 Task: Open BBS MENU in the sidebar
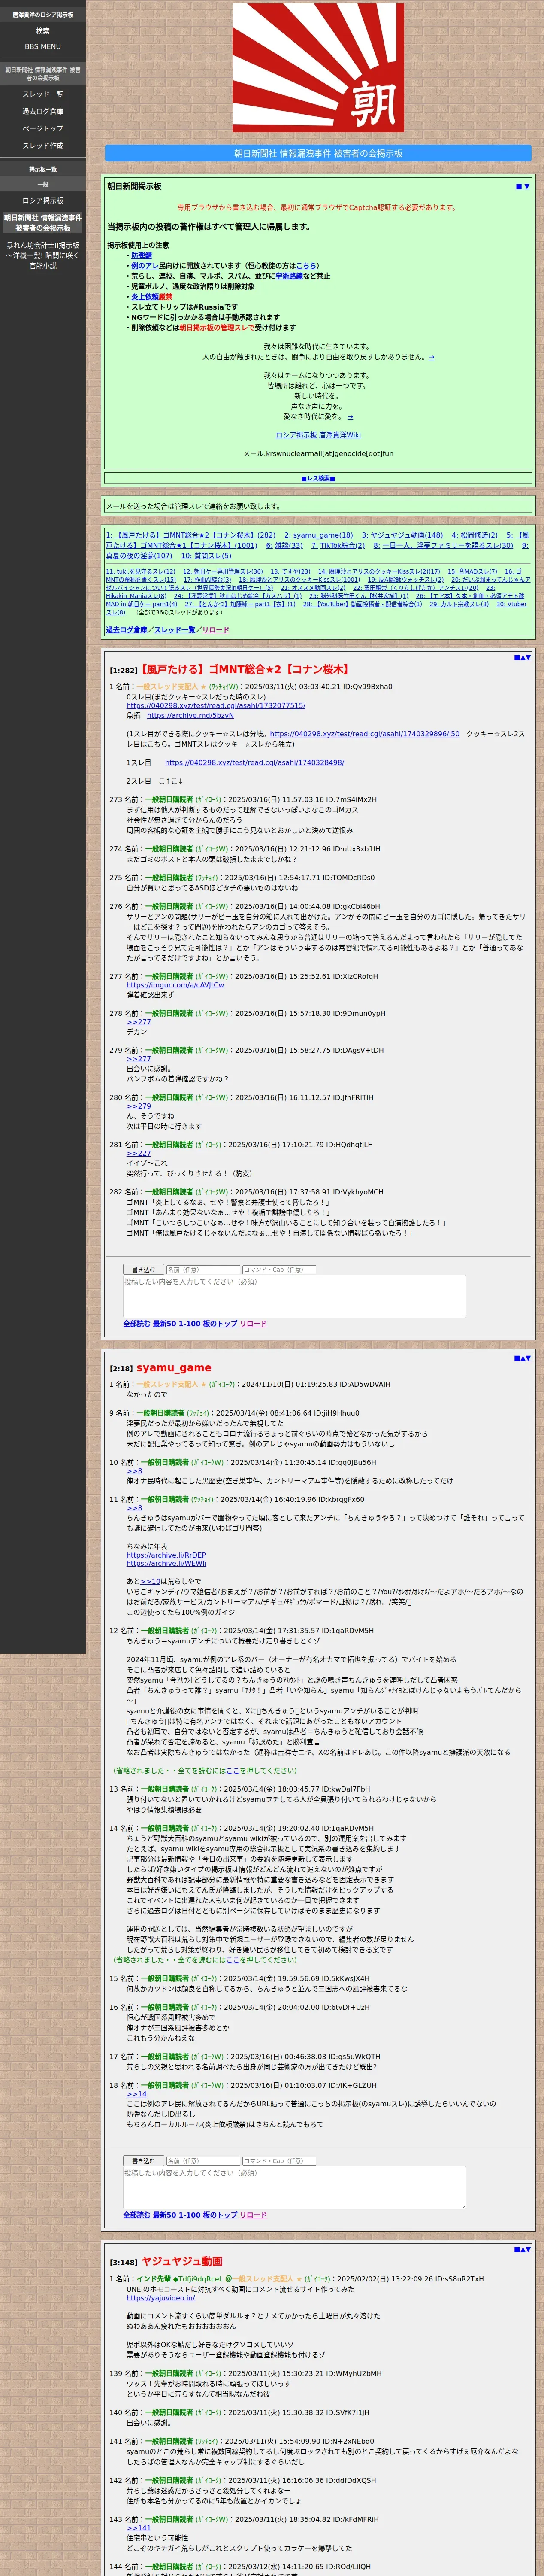[43, 46]
